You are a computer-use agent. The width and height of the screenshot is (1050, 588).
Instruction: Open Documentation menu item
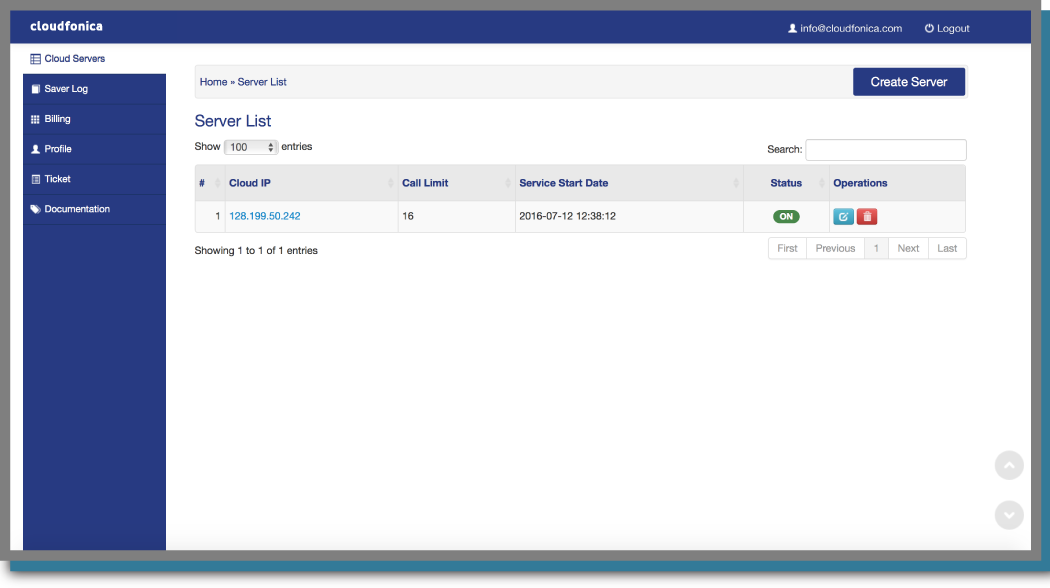tap(94, 210)
